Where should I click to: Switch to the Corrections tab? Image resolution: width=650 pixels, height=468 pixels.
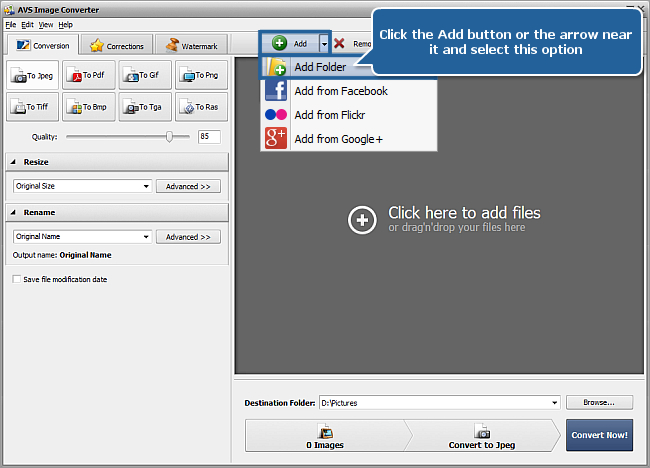[117, 46]
